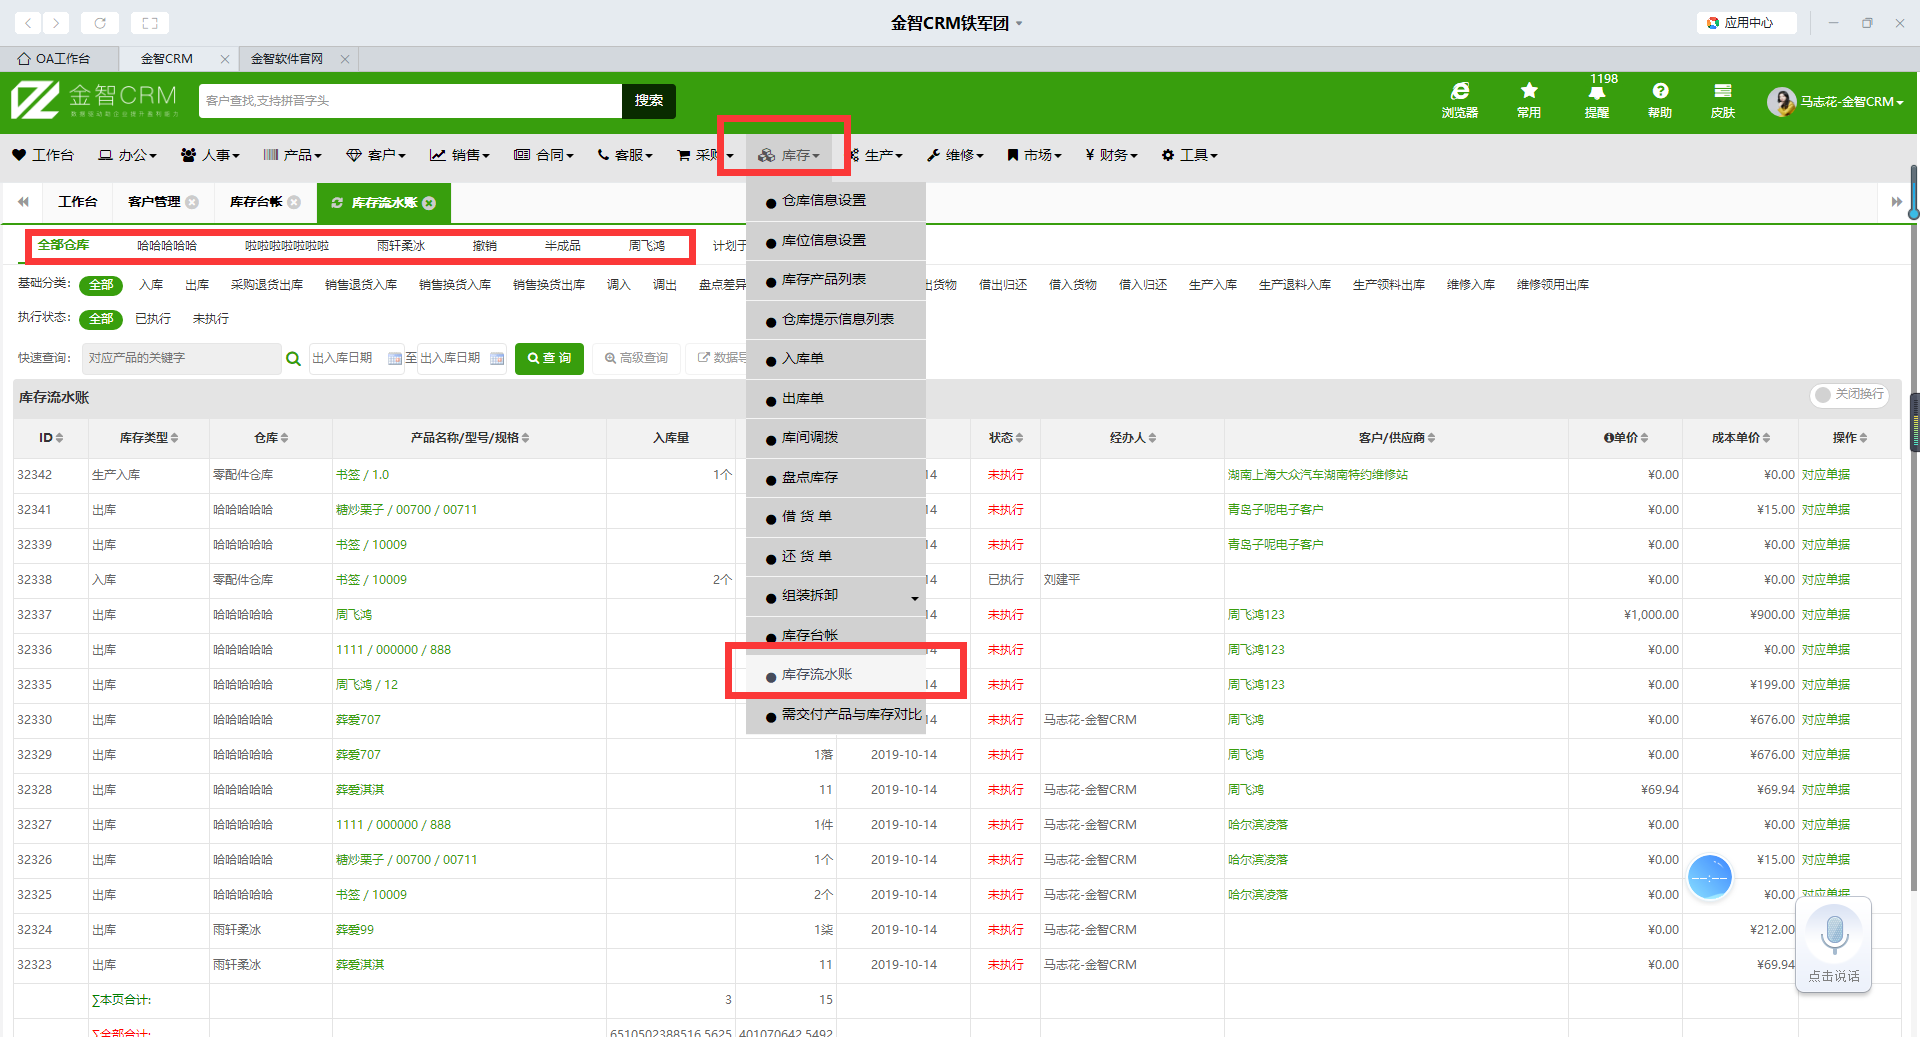
Task: Filter by 生产领料出库 category
Action: coord(1389,285)
